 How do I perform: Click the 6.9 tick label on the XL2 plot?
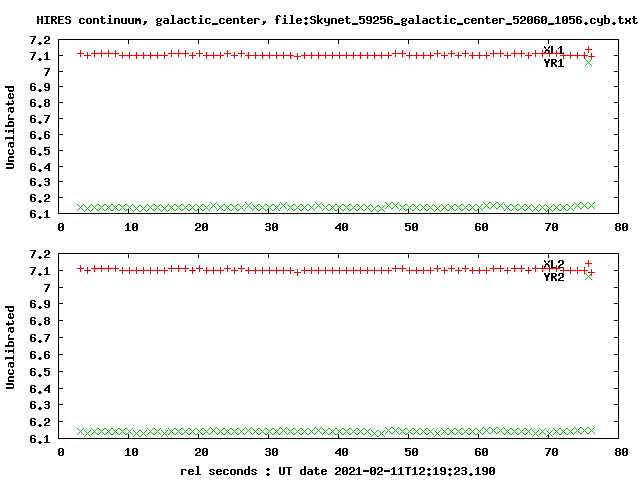click(x=40, y=304)
